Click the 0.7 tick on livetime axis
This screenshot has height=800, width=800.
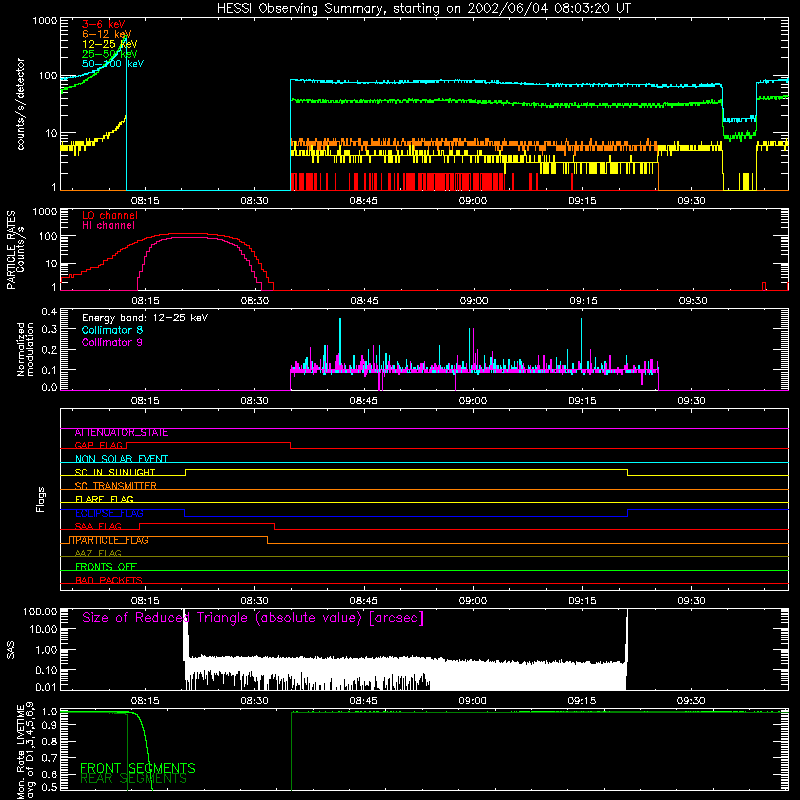[x=49, y=758]
